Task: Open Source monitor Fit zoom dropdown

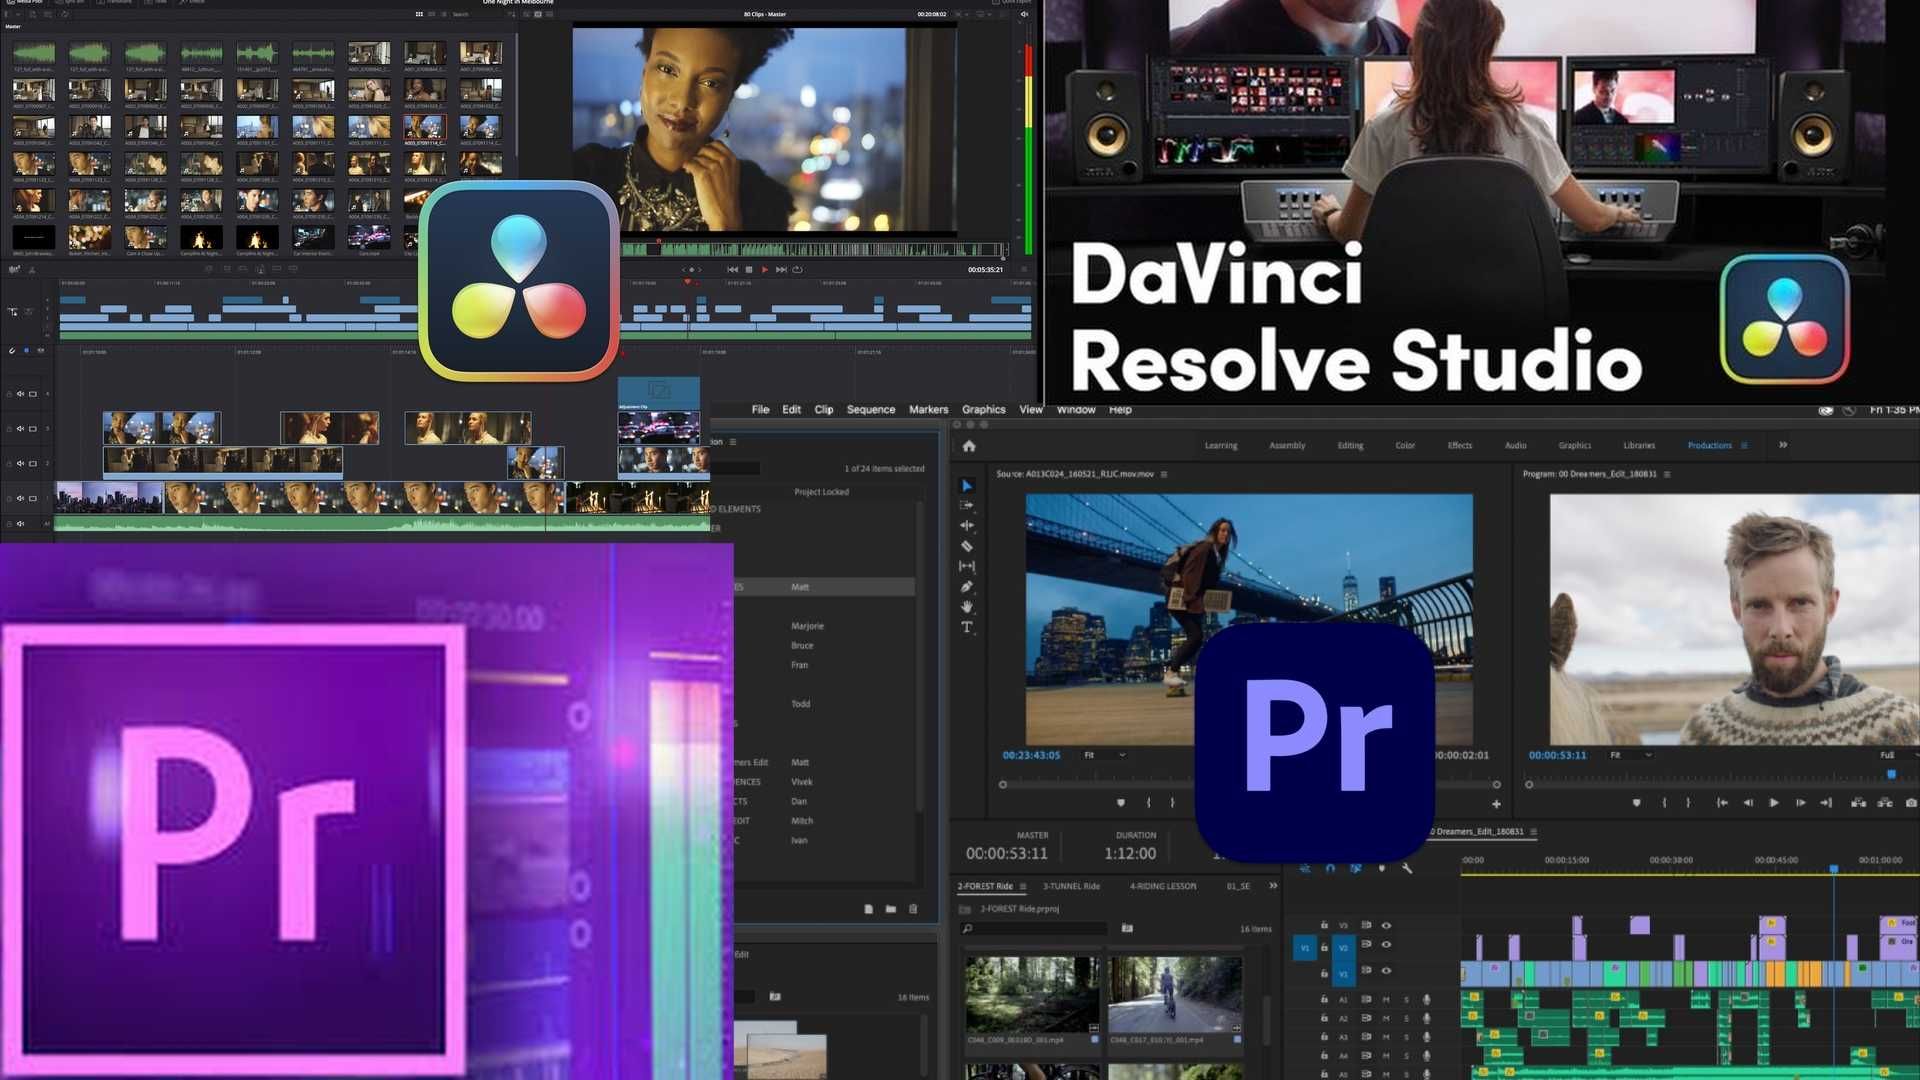Action: click(x=1104, y=755)
